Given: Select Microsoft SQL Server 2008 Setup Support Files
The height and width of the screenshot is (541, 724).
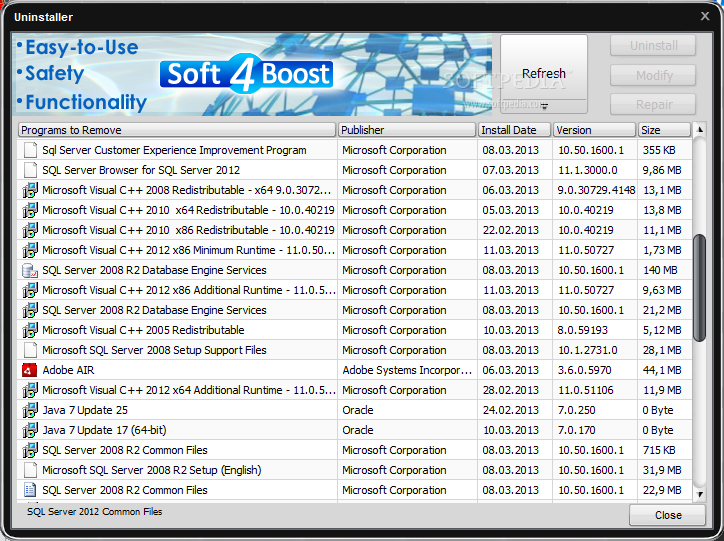Looking at the screenshot, I should coord(154,350).
